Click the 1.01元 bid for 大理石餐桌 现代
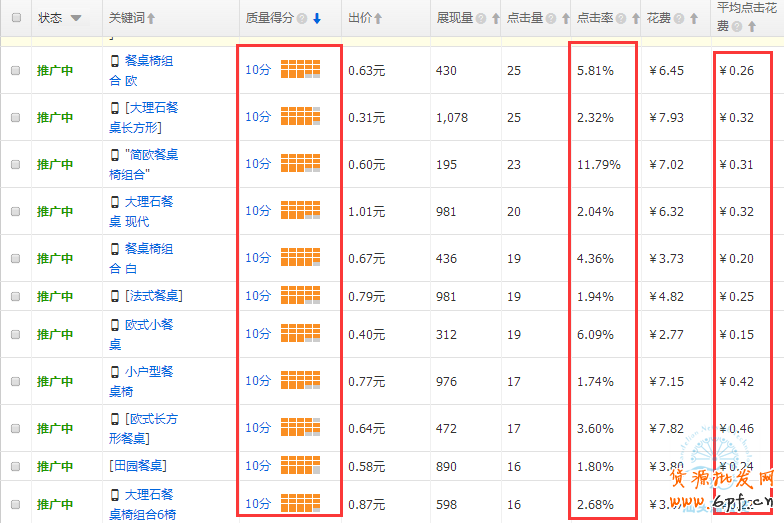This screenshot has width=784, height=523. [366, 212]
